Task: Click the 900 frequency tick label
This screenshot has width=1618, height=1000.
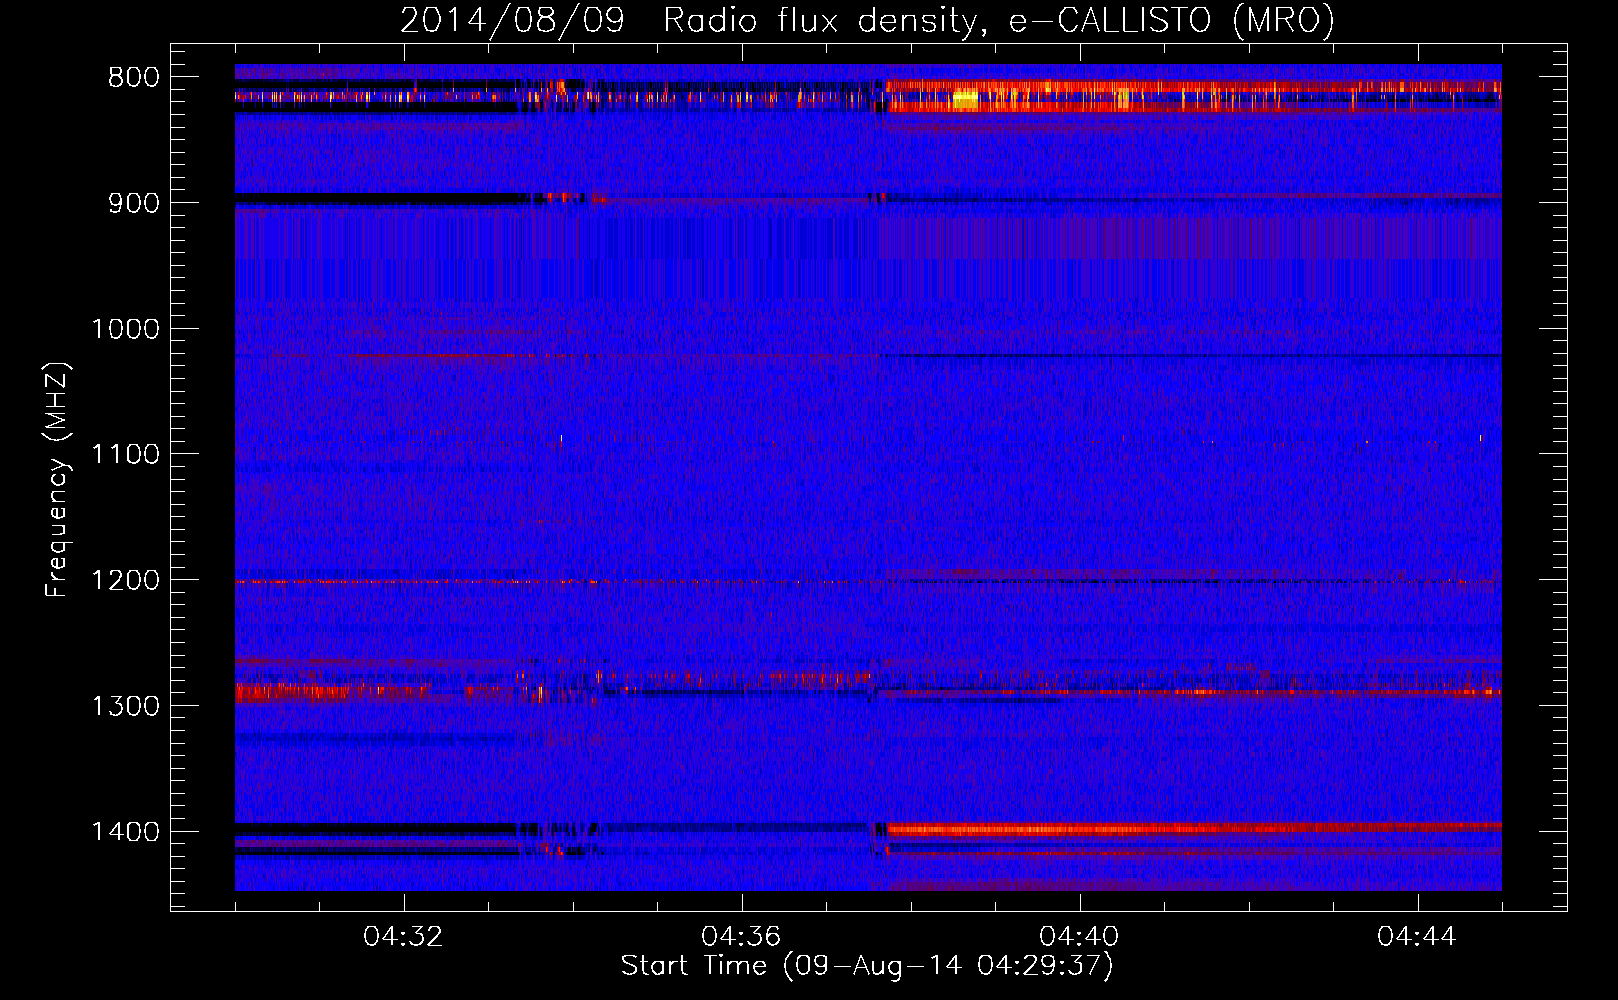Action: point(134,203)
